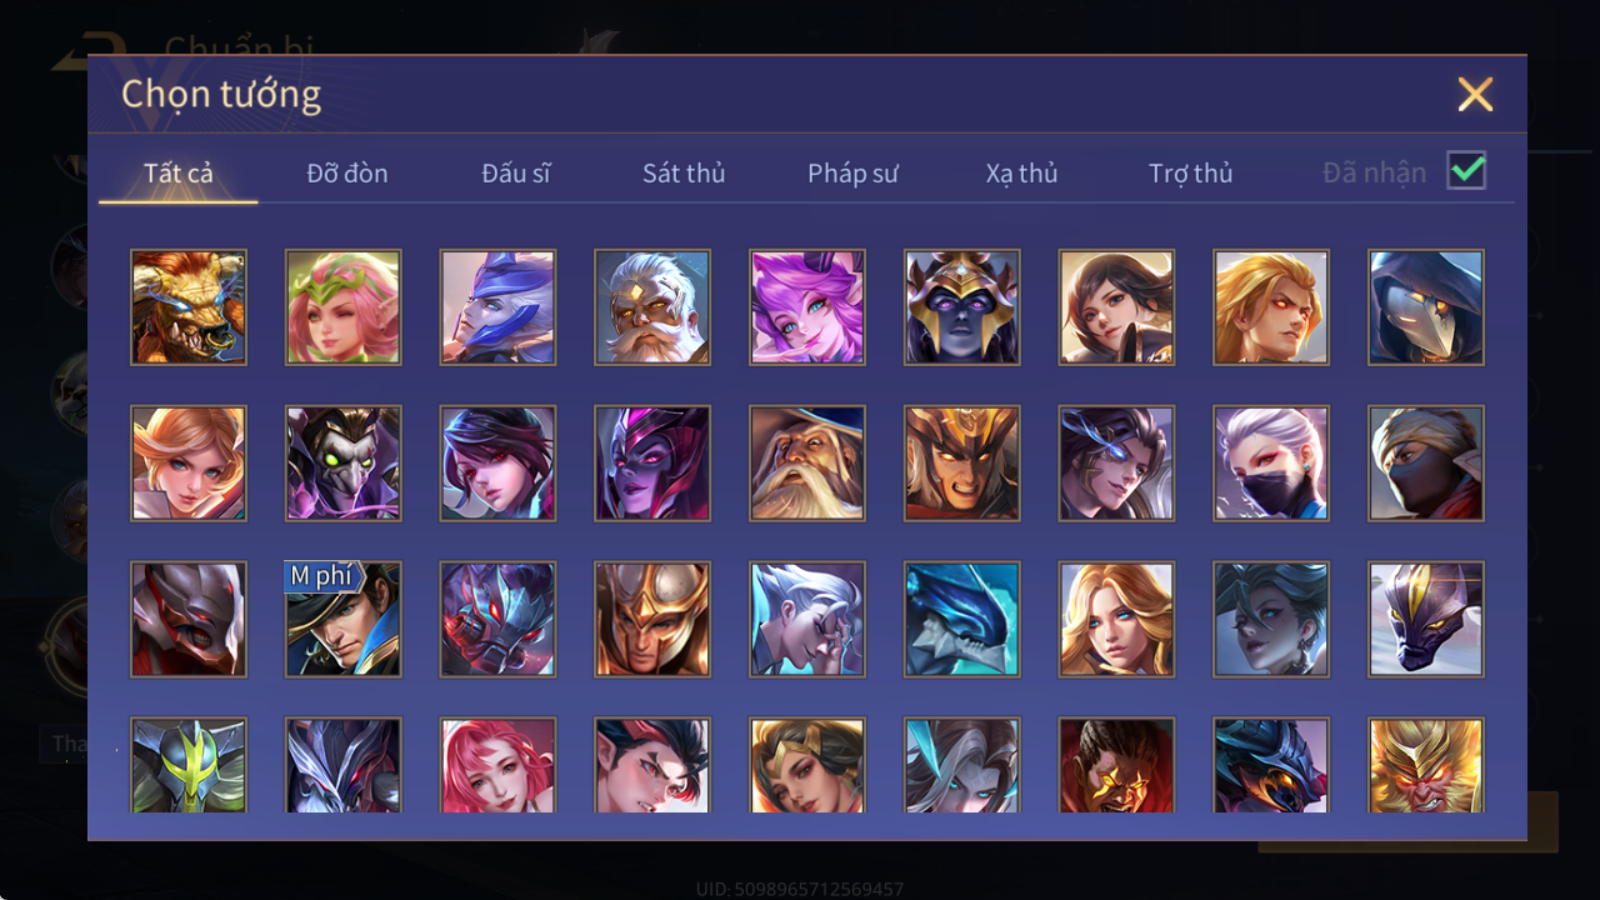This screenshot has height=900, width=1600.
Task: Open the Đấu sĩ tab
Action: (516, 173)
